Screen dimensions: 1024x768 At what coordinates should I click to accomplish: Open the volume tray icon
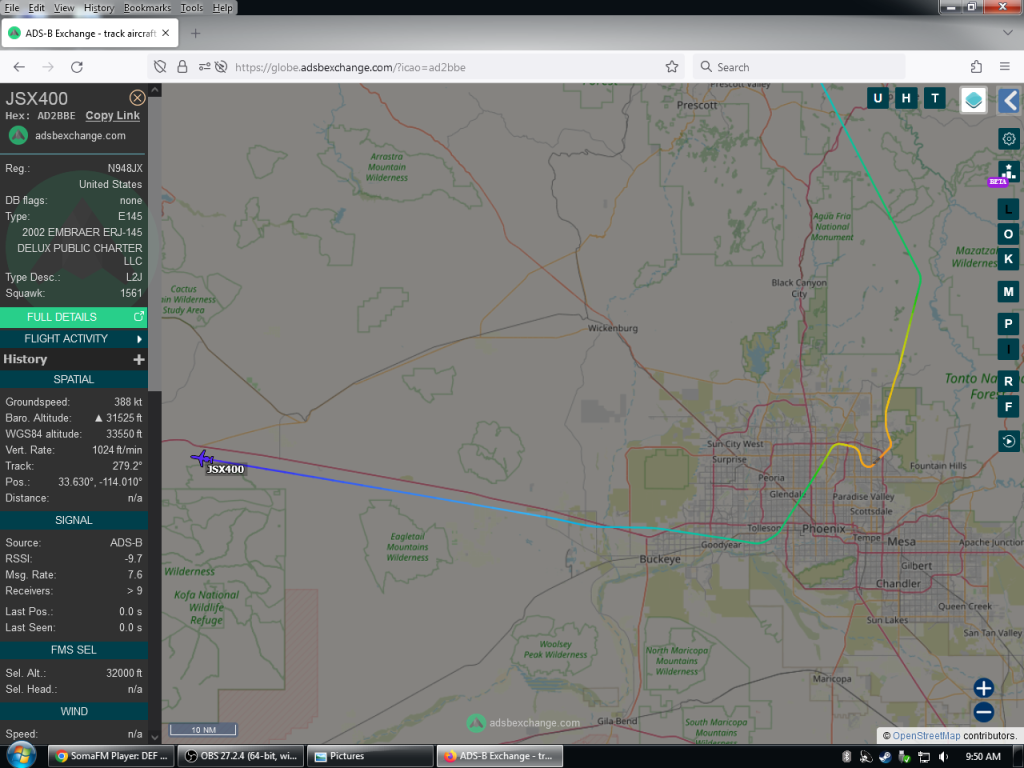click(x=943, y=756)
